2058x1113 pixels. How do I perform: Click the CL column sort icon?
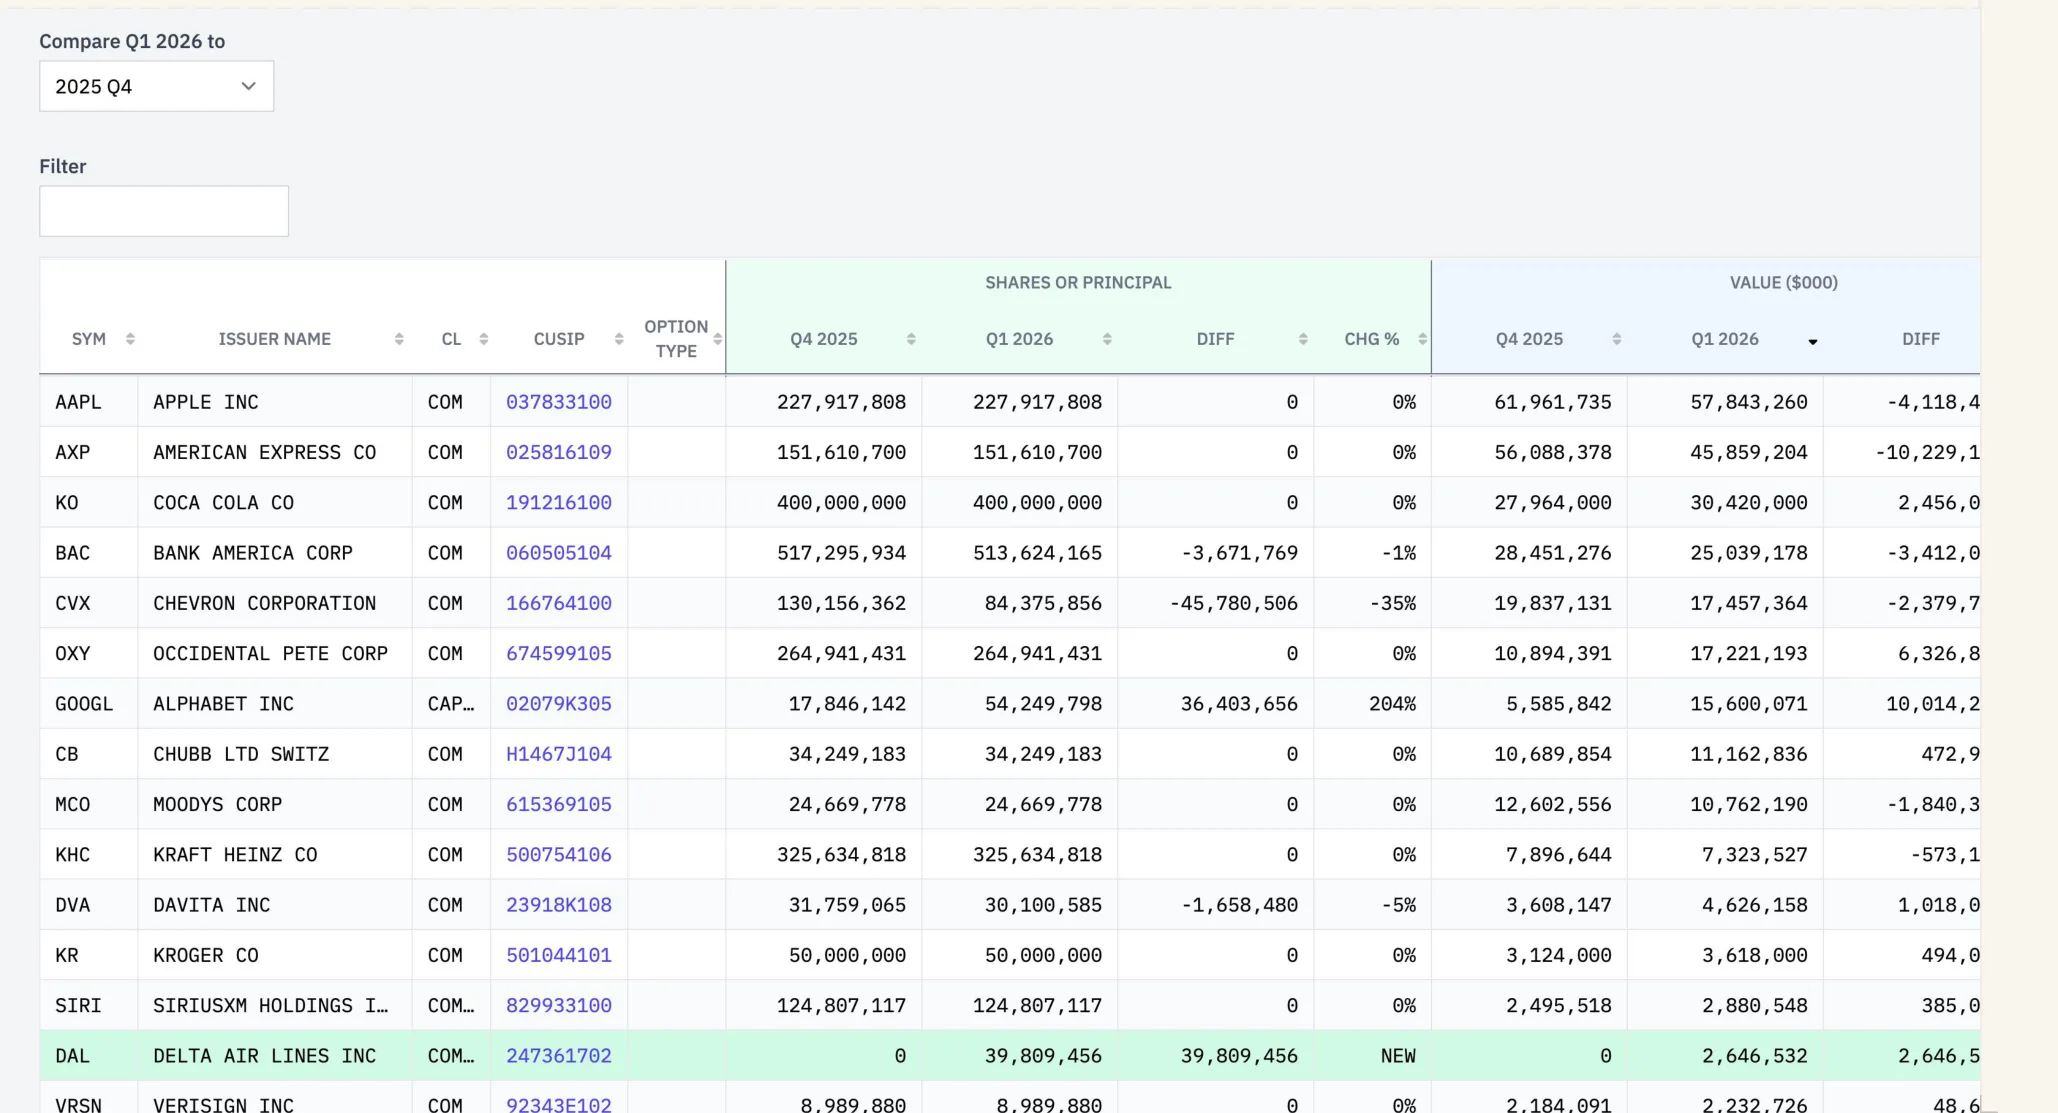484,339
